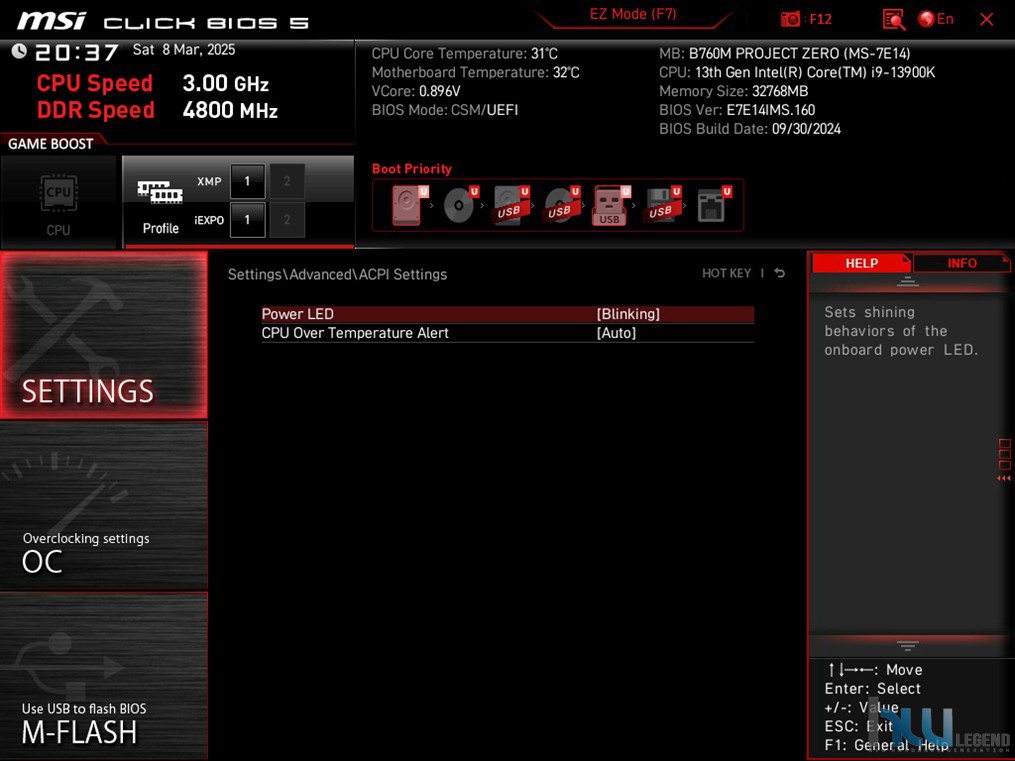Viewport: 1015px width, 761px height.
Task: Click the help panel top scroll handle
Action: tap(908, 281)
